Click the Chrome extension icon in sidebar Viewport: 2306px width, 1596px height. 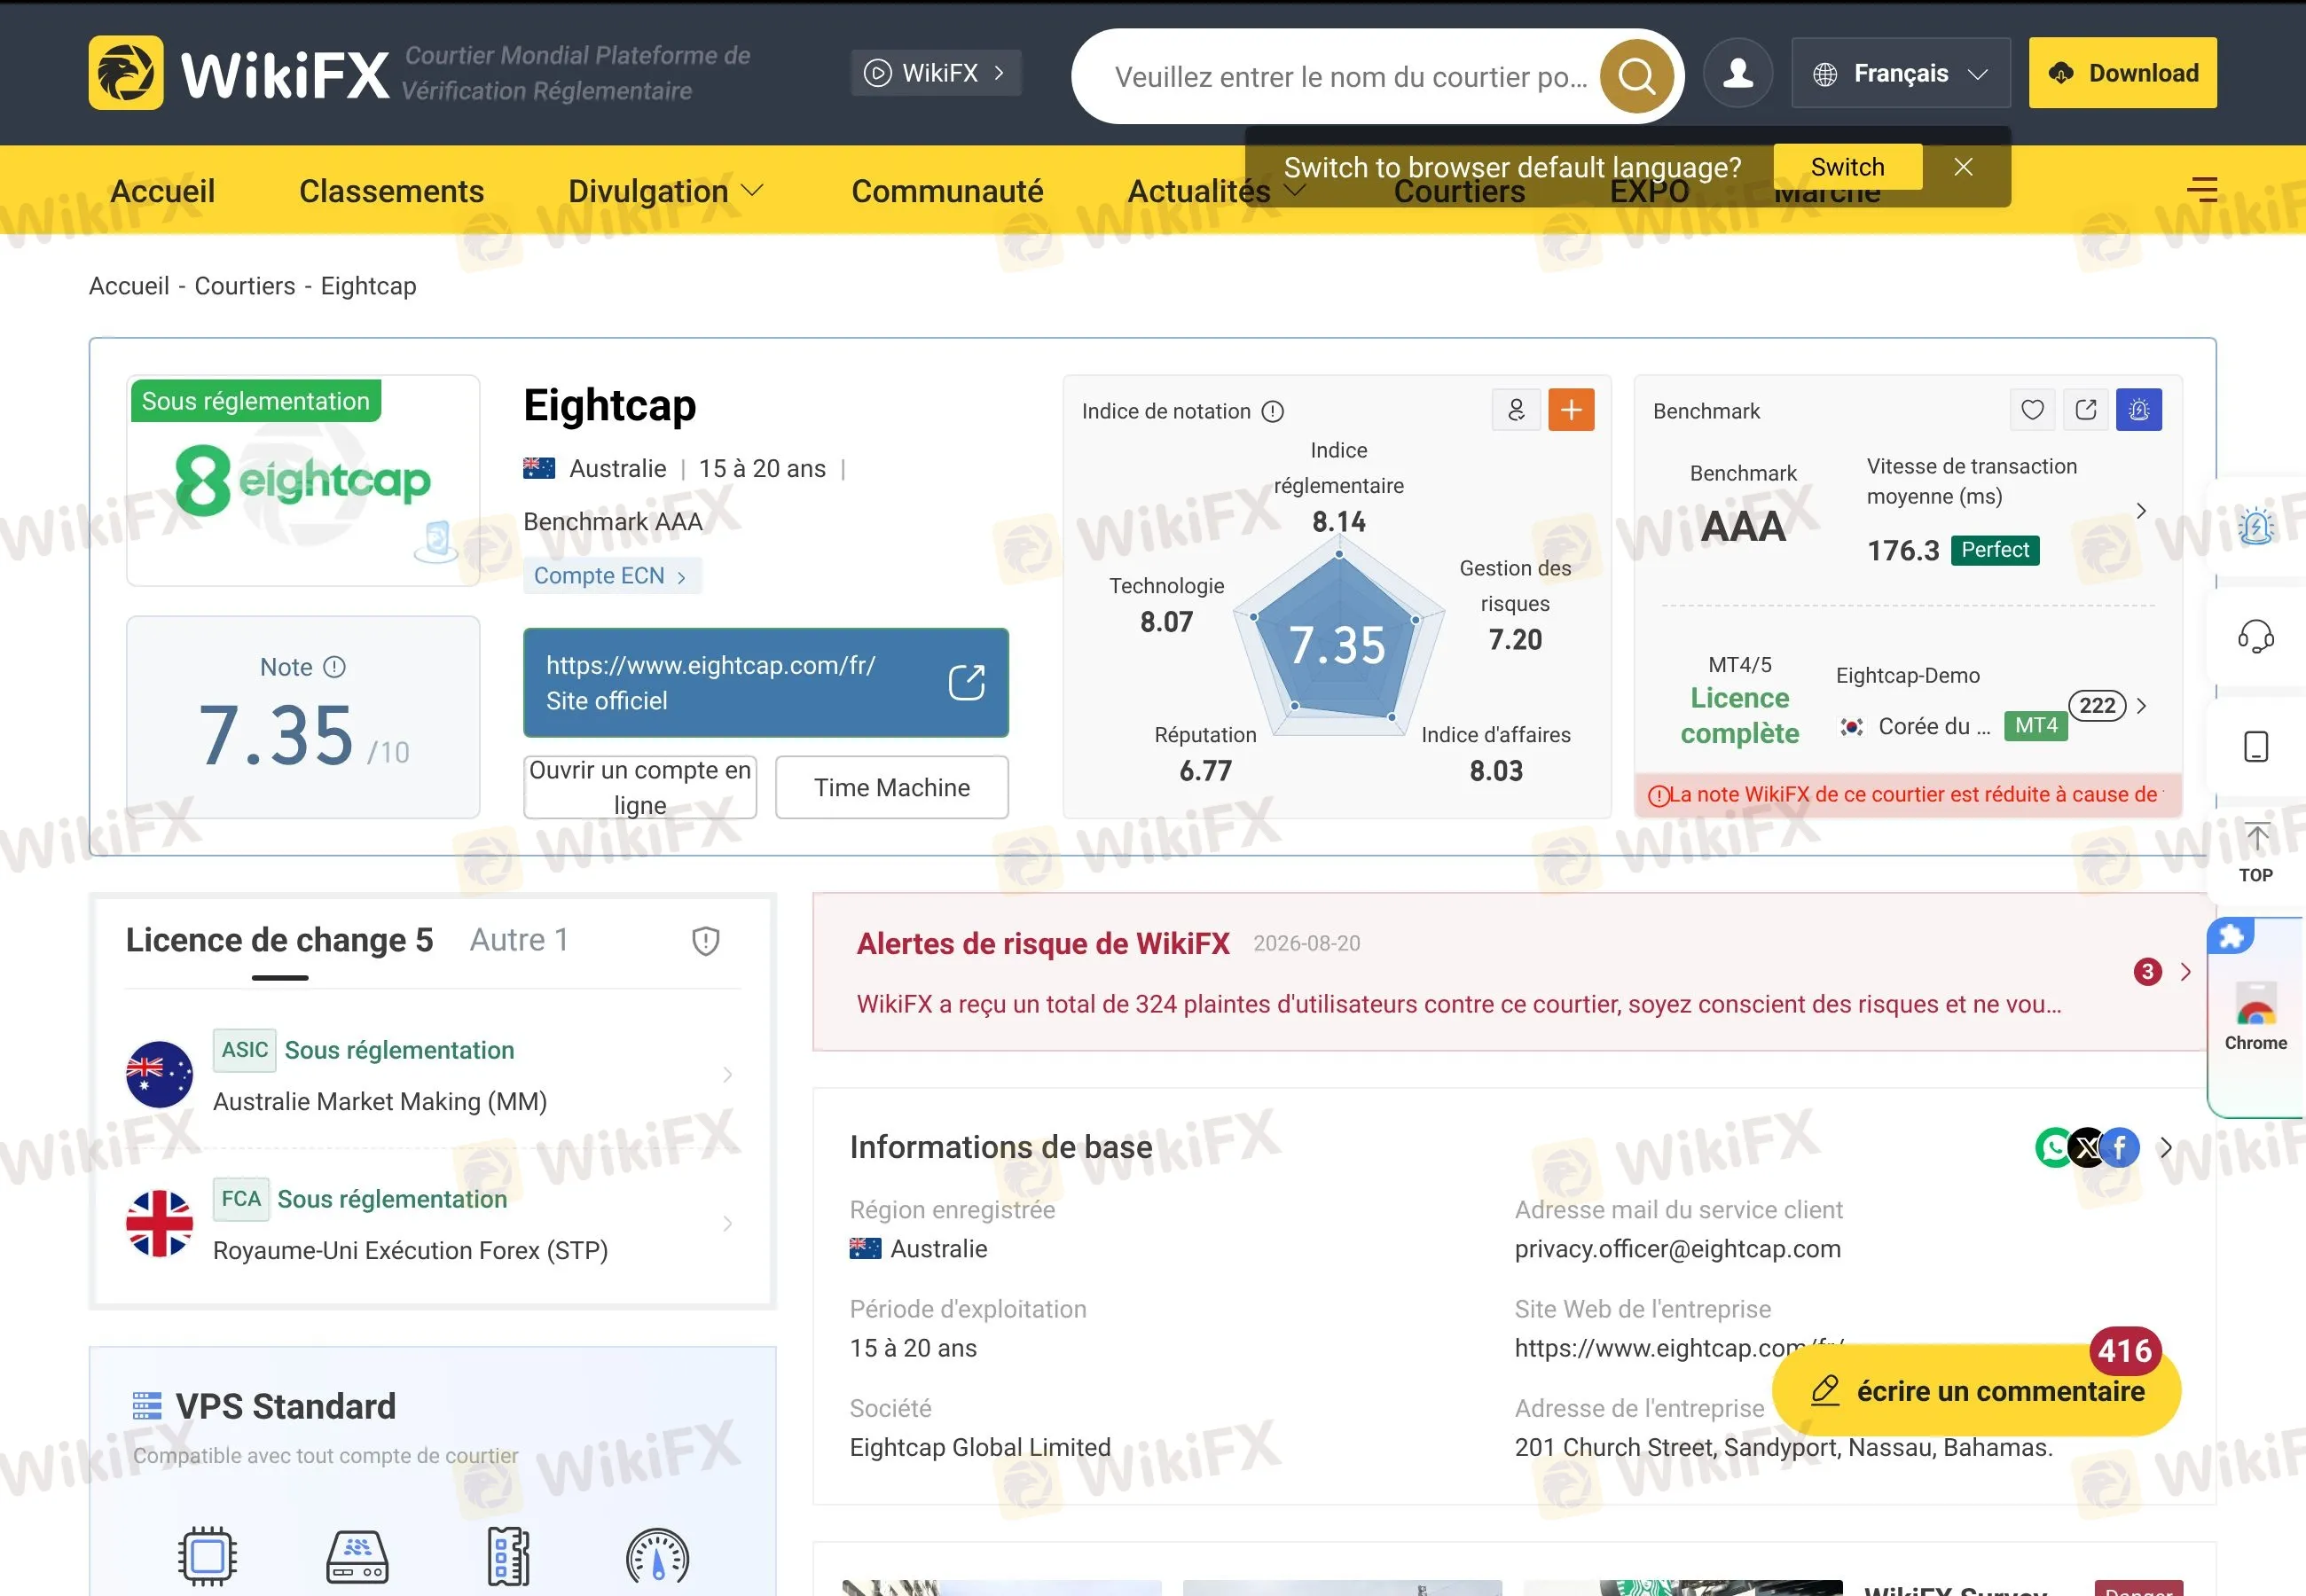2256,1017
